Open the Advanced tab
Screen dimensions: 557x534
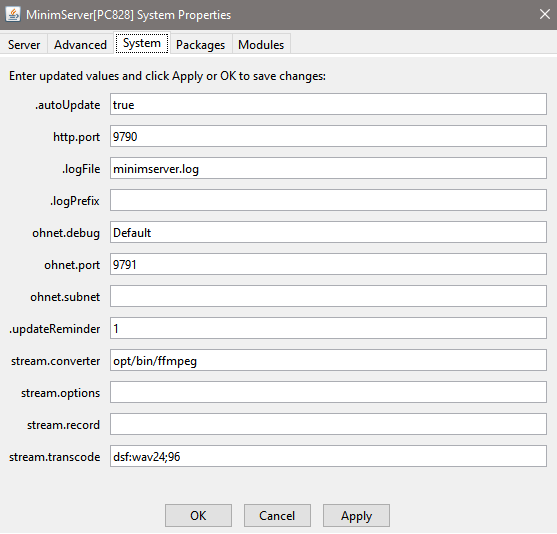tap(80, 45)
